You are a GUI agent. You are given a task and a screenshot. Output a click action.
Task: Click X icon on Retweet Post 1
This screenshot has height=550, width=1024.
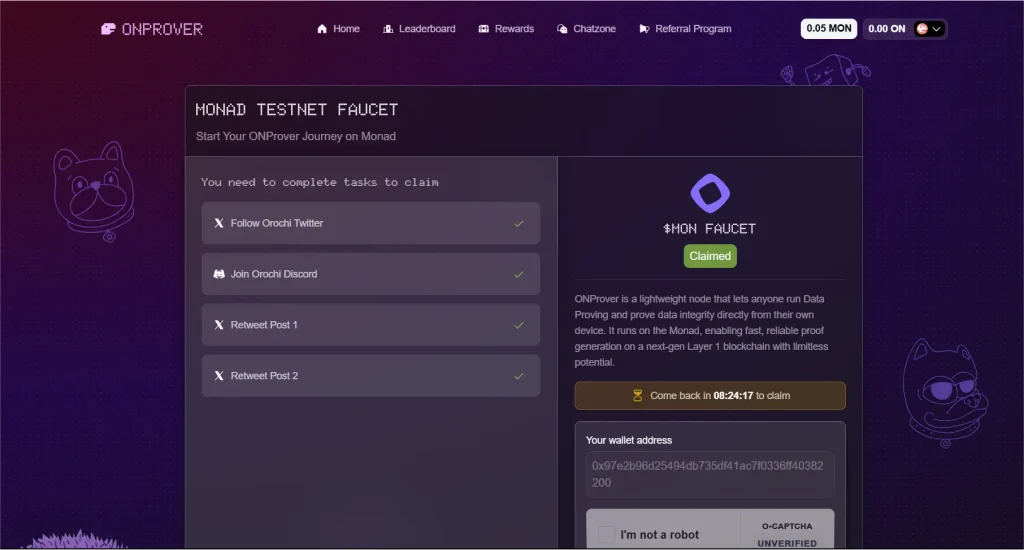point(219,325)
